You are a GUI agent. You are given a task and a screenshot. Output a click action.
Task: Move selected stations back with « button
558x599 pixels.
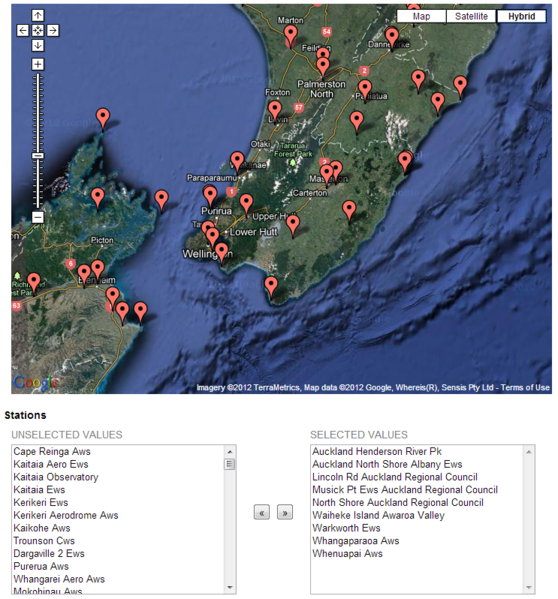262,512
